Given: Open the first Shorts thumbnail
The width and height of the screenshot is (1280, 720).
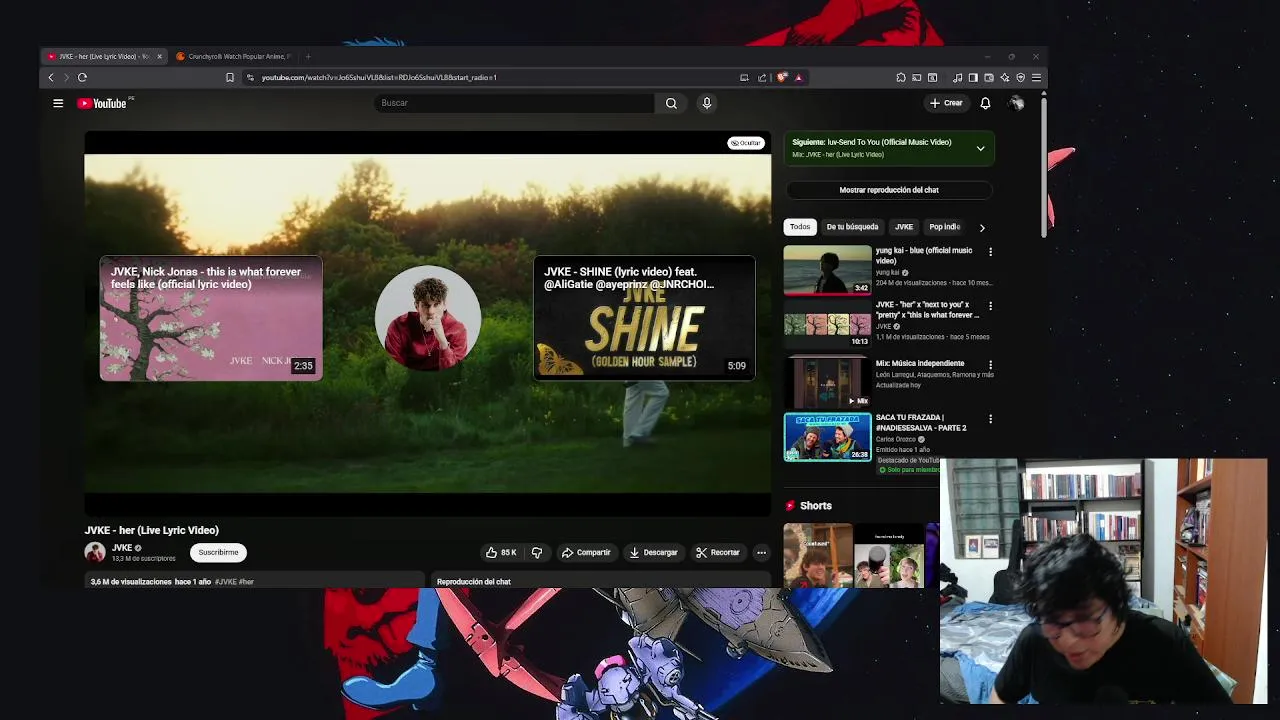Looking at the screenshot, I should click(818, 555).
